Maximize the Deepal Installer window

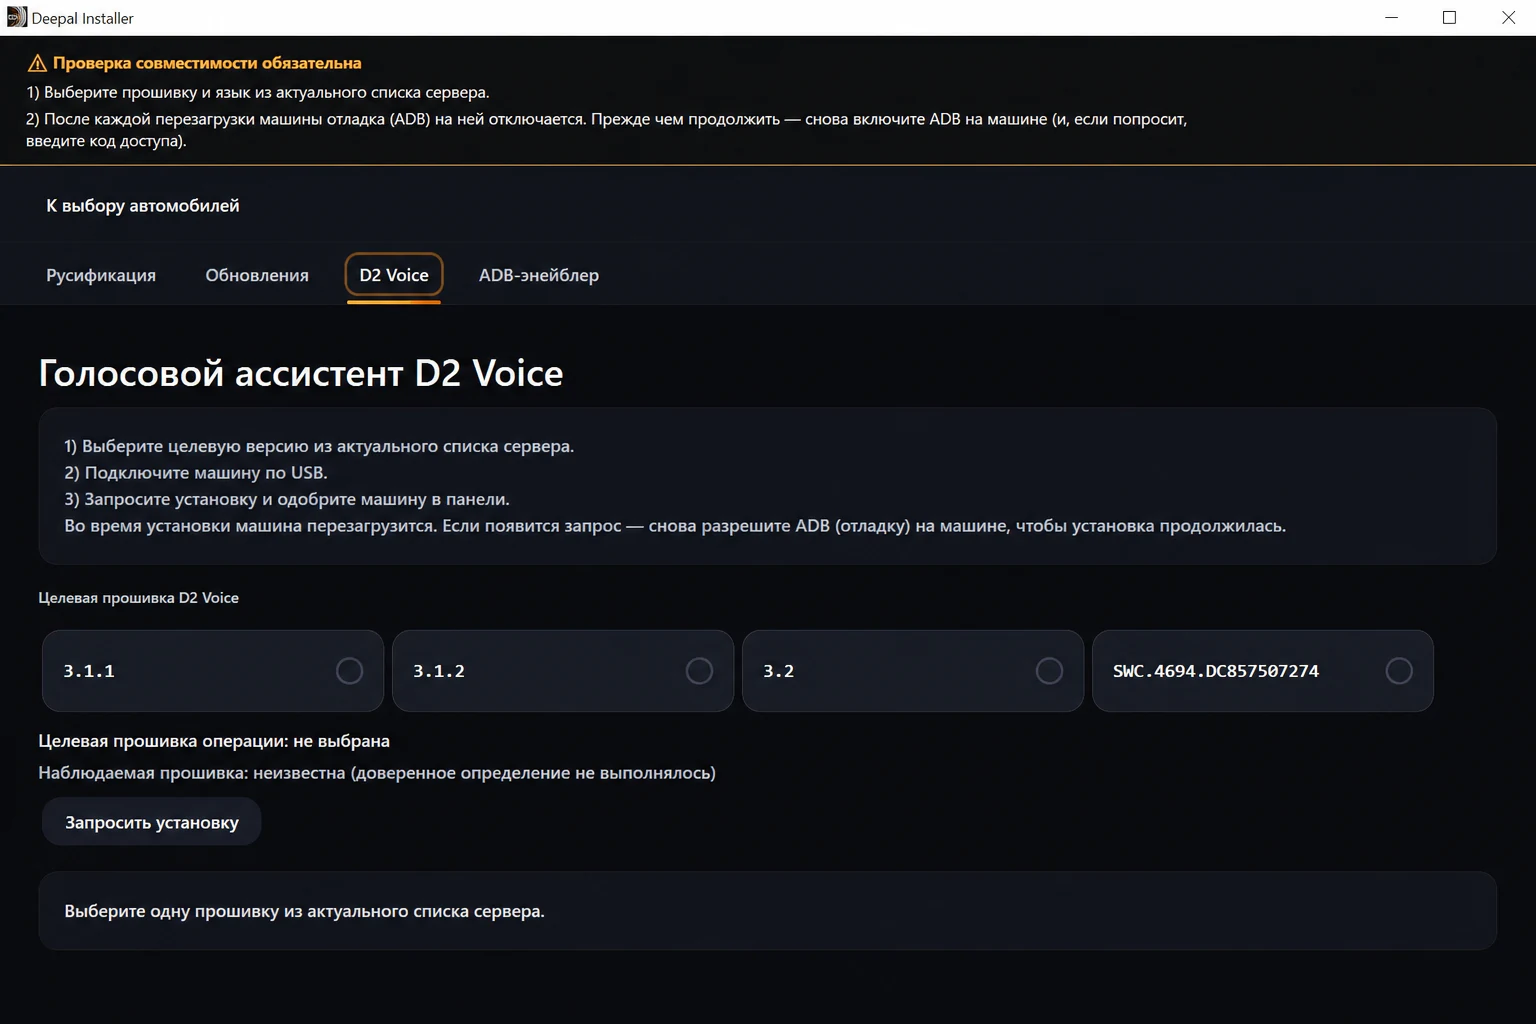1449,18
